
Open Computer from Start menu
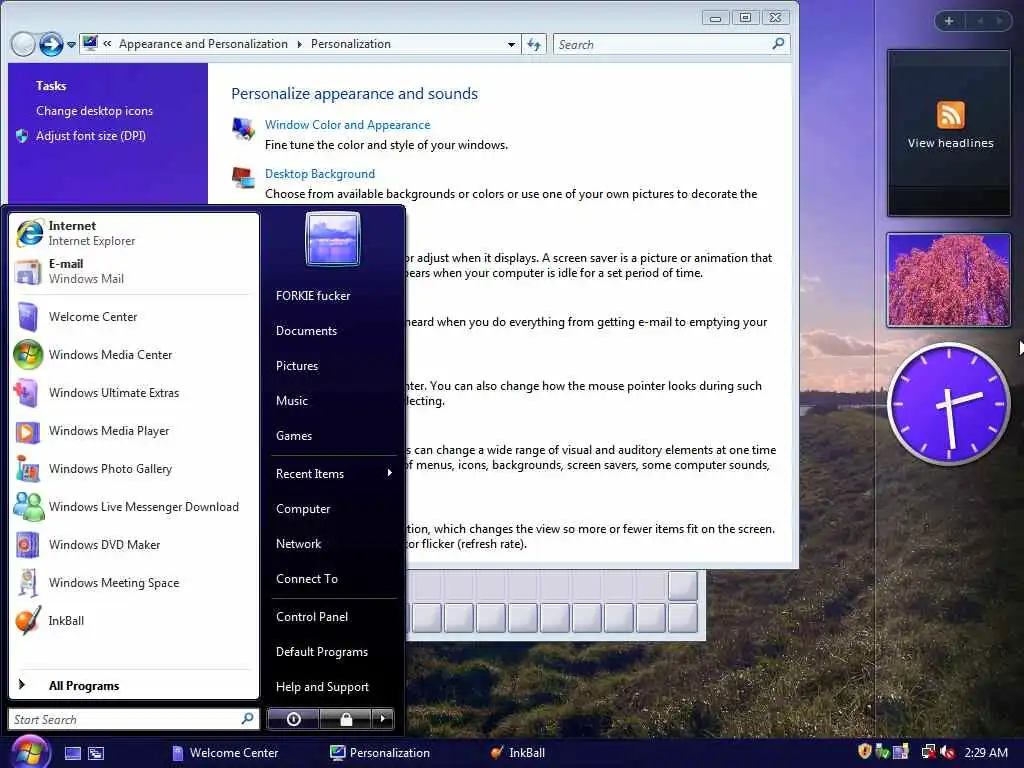303,509
